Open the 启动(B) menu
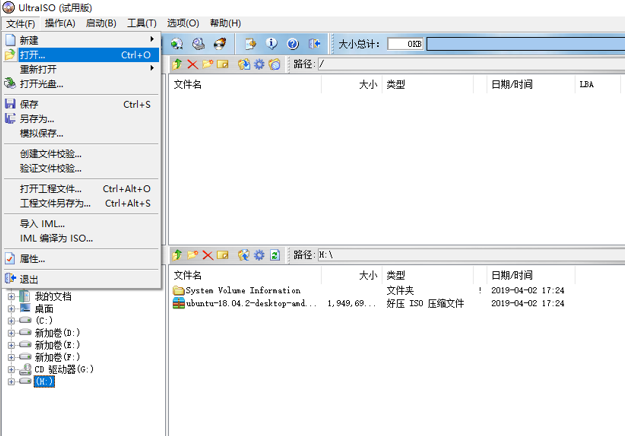 pyautogui.click(x=101, y=24)
